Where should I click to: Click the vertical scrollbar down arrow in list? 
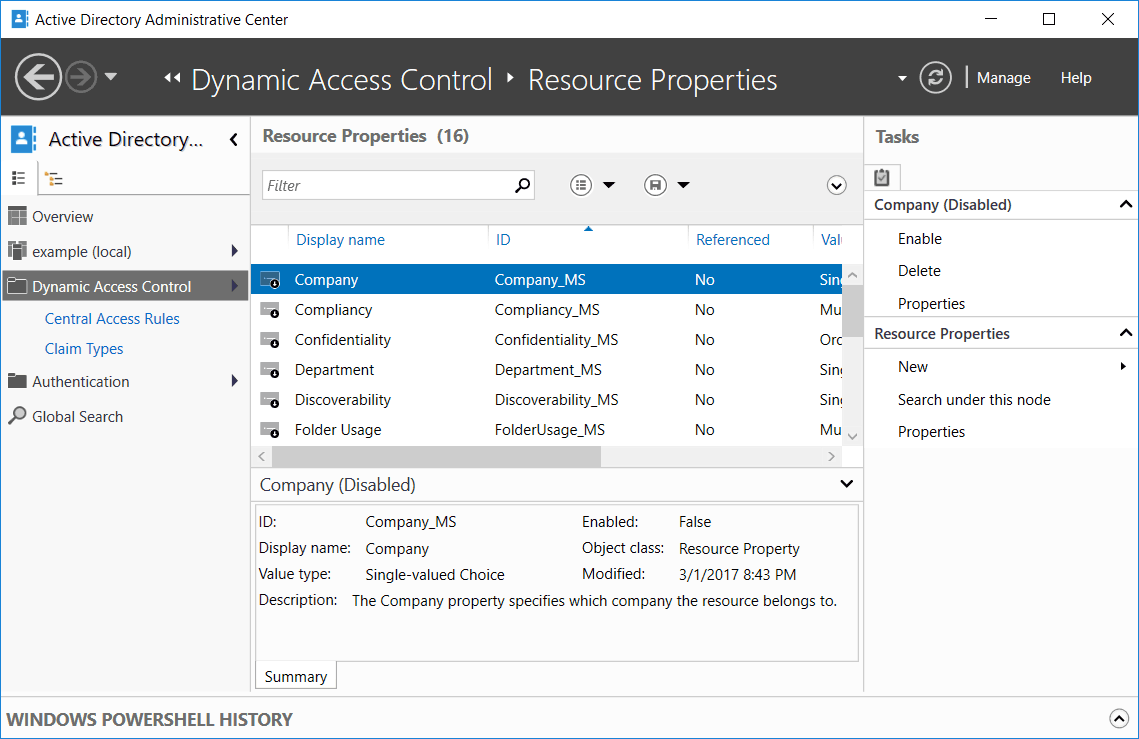click(853, 436)
